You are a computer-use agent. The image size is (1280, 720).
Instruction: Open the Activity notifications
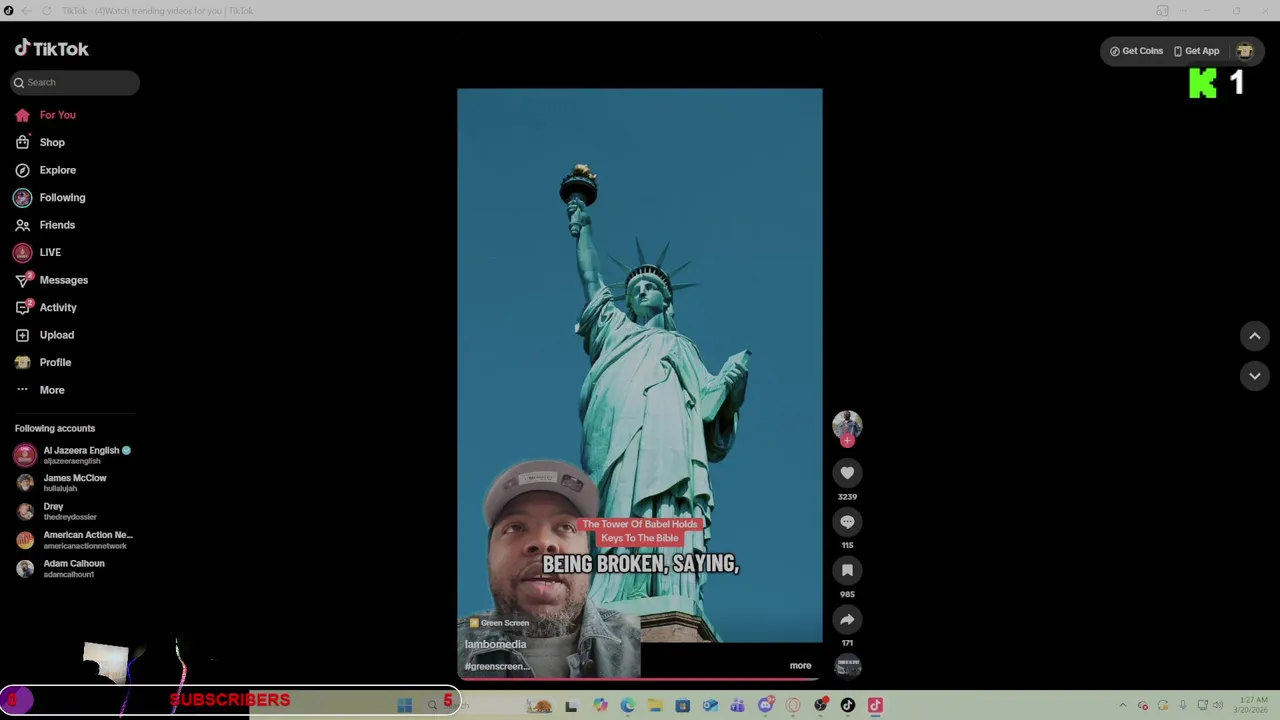[x=58, y=307]
